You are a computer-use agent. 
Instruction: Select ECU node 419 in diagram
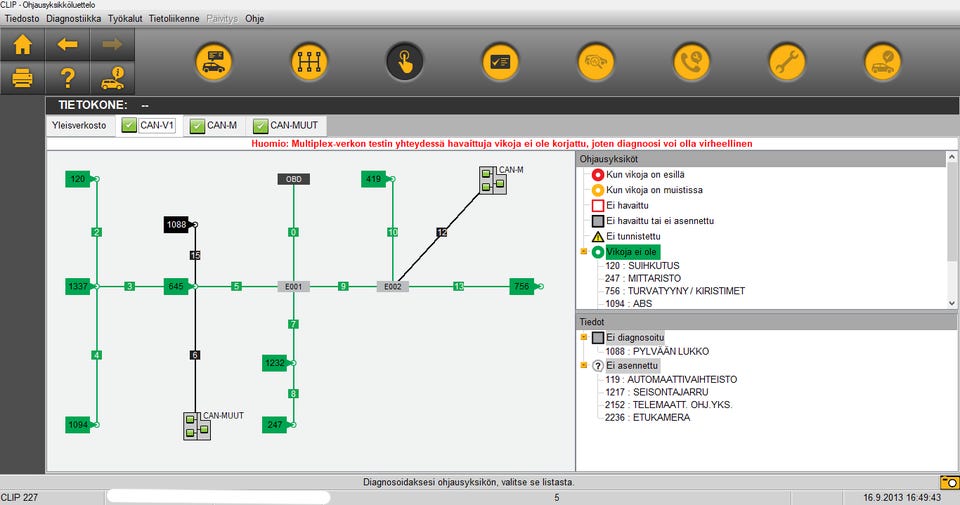[373, 179]
